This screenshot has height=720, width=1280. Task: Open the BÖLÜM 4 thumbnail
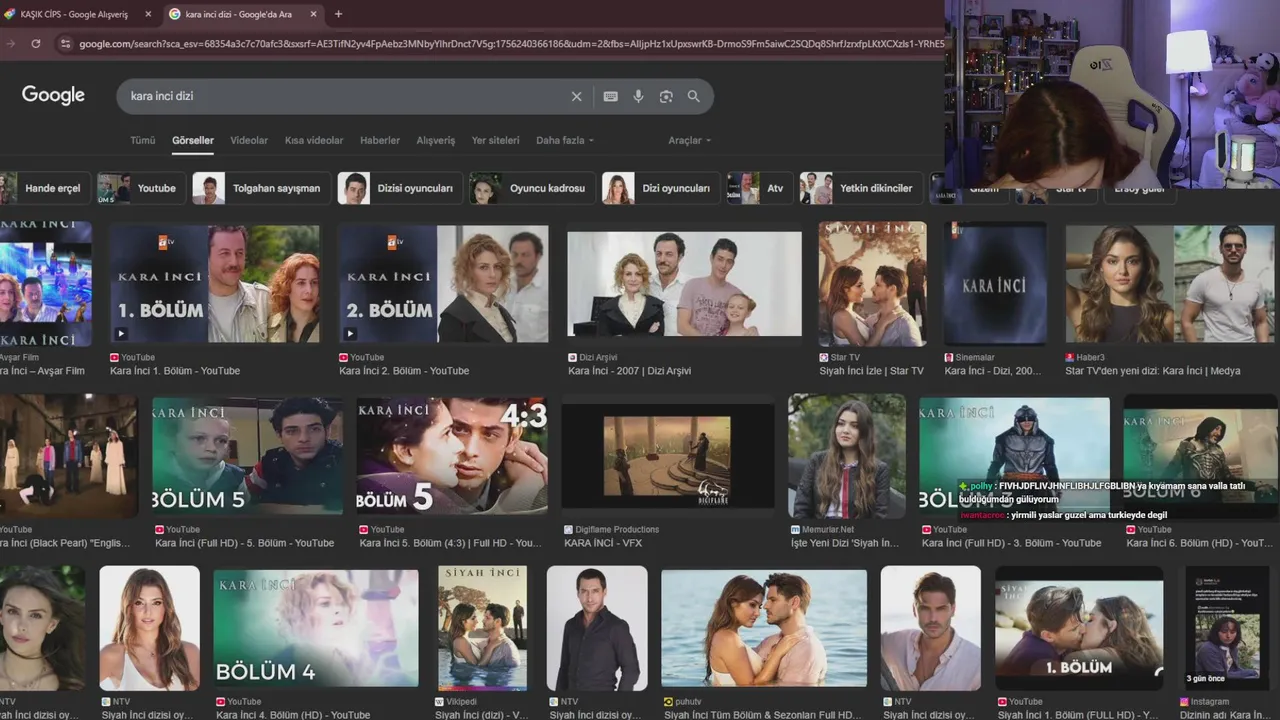(316, 629)
